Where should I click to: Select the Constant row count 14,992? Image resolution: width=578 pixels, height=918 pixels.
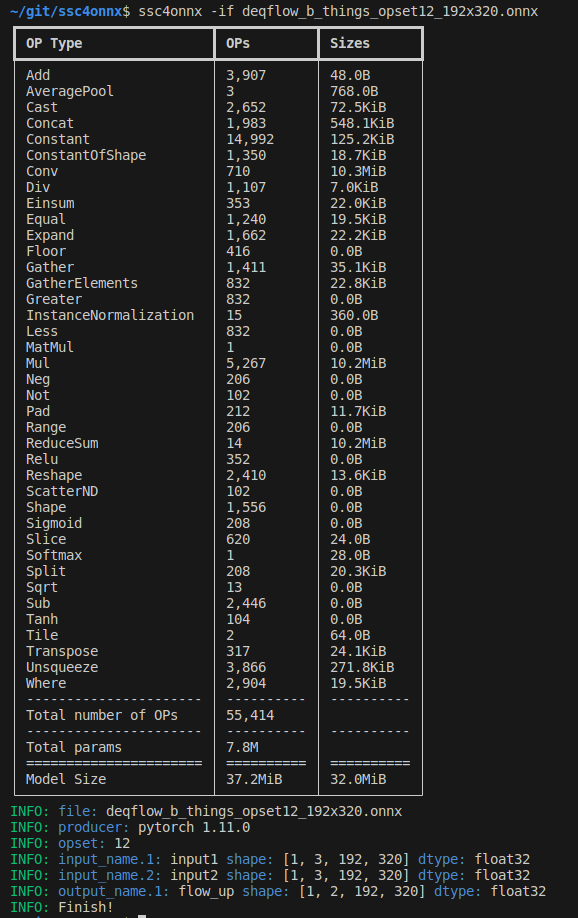point(250,139)
